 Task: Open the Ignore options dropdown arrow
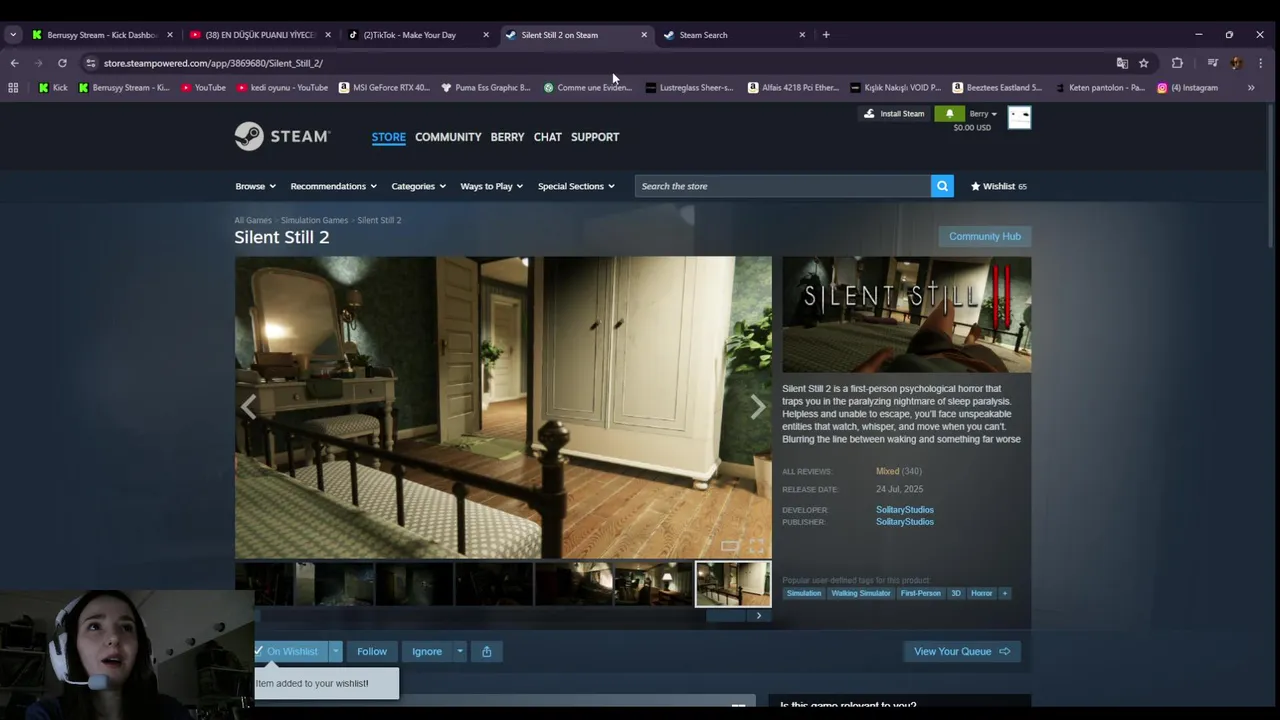point(460,651)
